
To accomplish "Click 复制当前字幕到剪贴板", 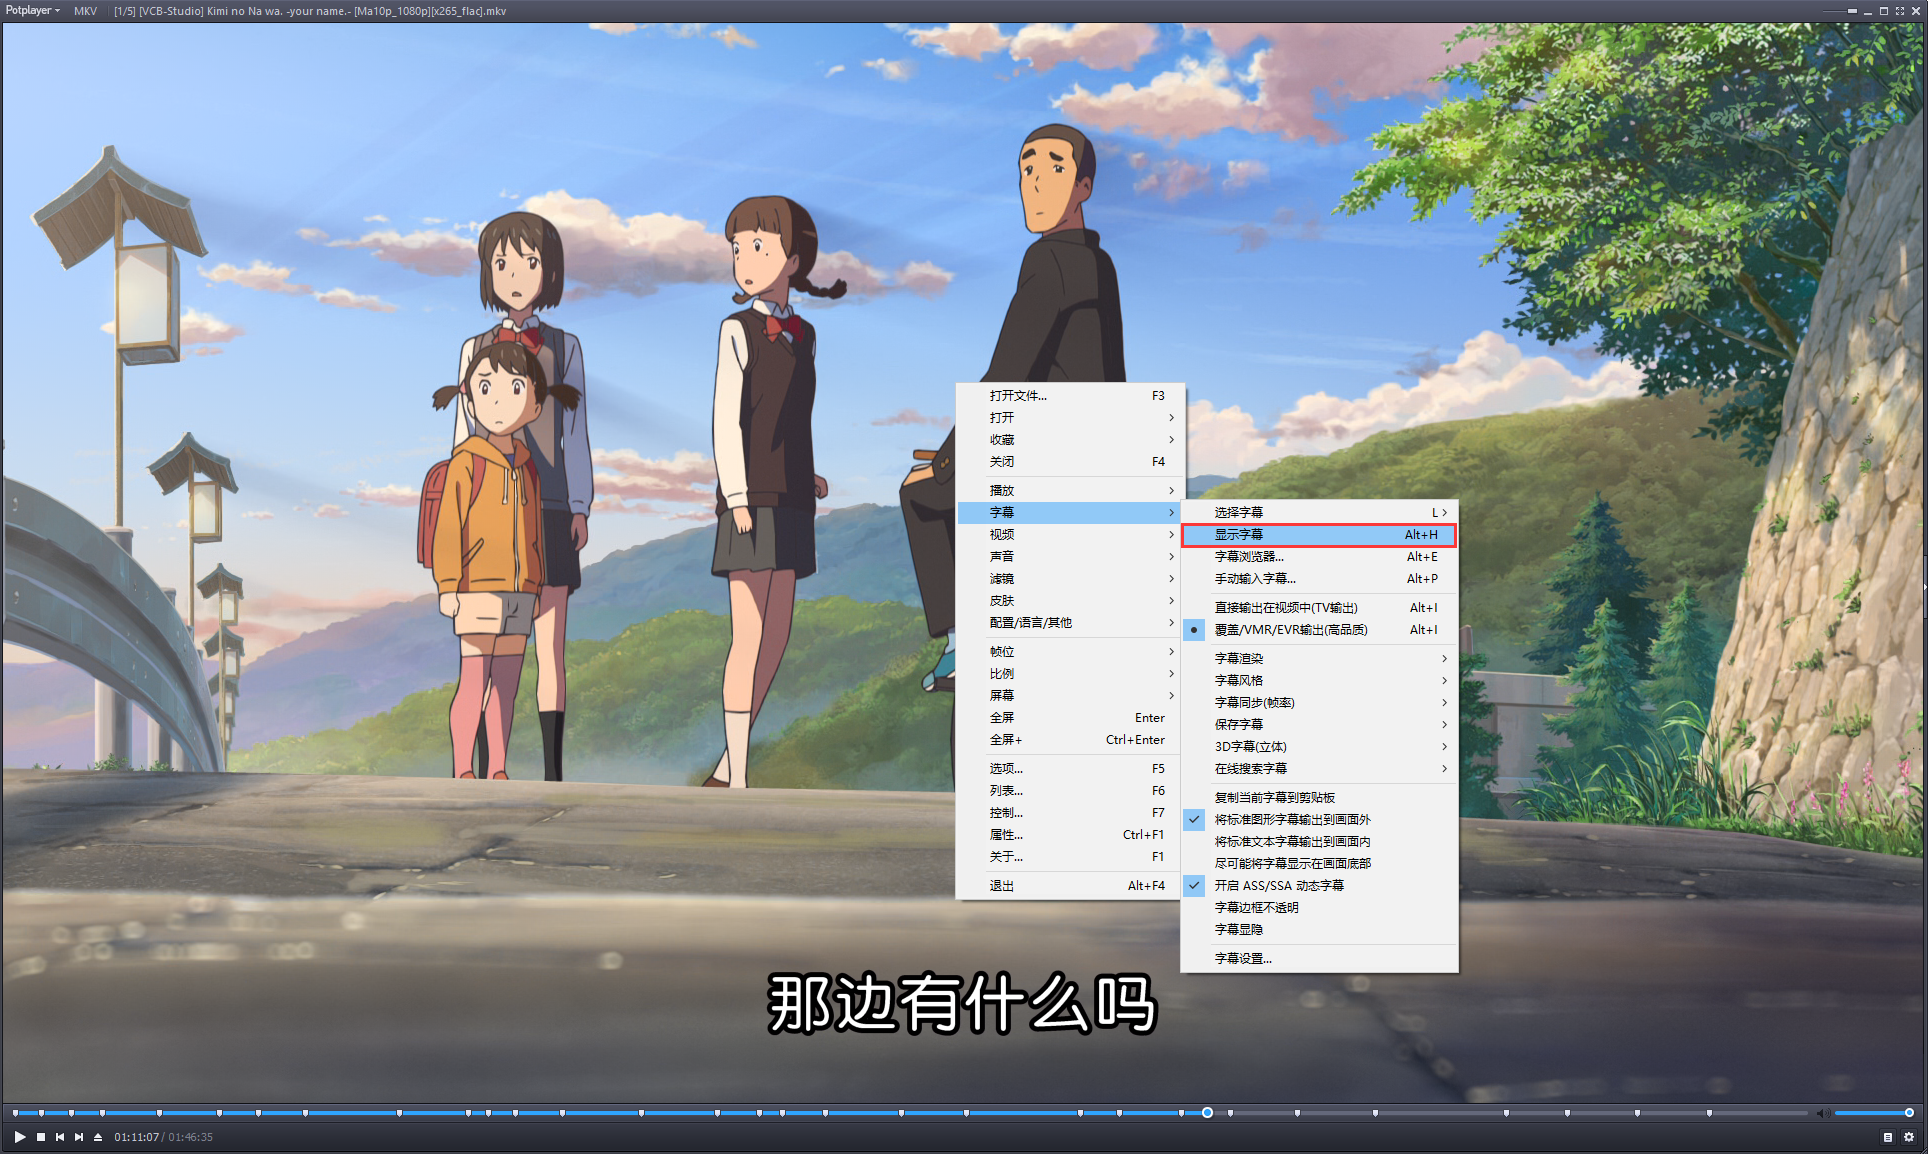I will coord(1274,797).
